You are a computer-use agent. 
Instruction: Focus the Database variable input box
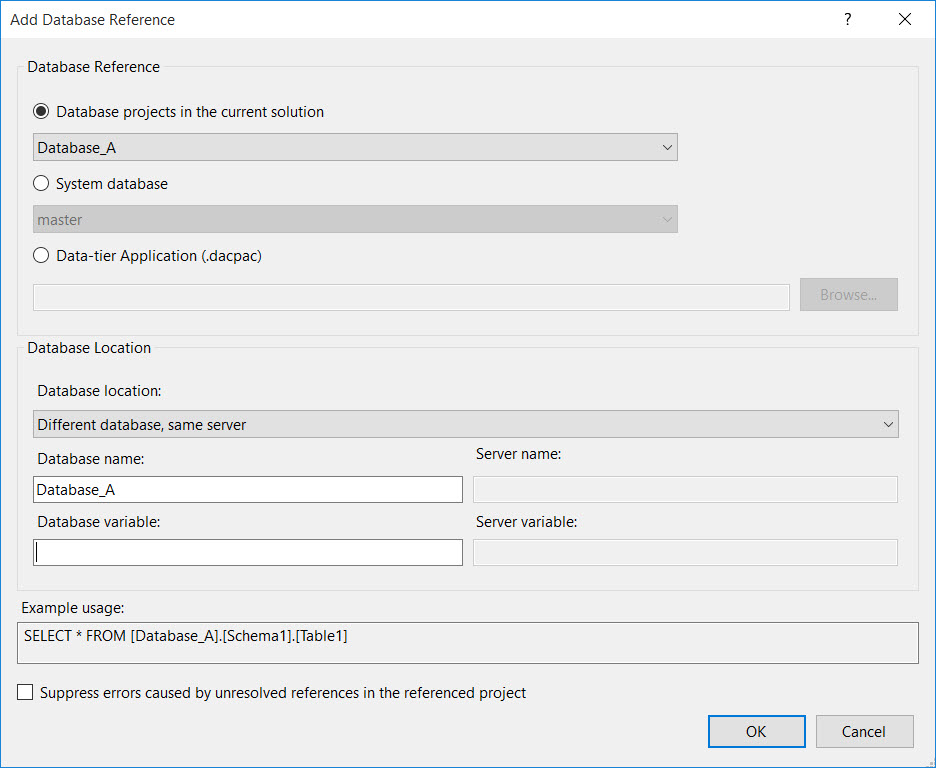248,553
